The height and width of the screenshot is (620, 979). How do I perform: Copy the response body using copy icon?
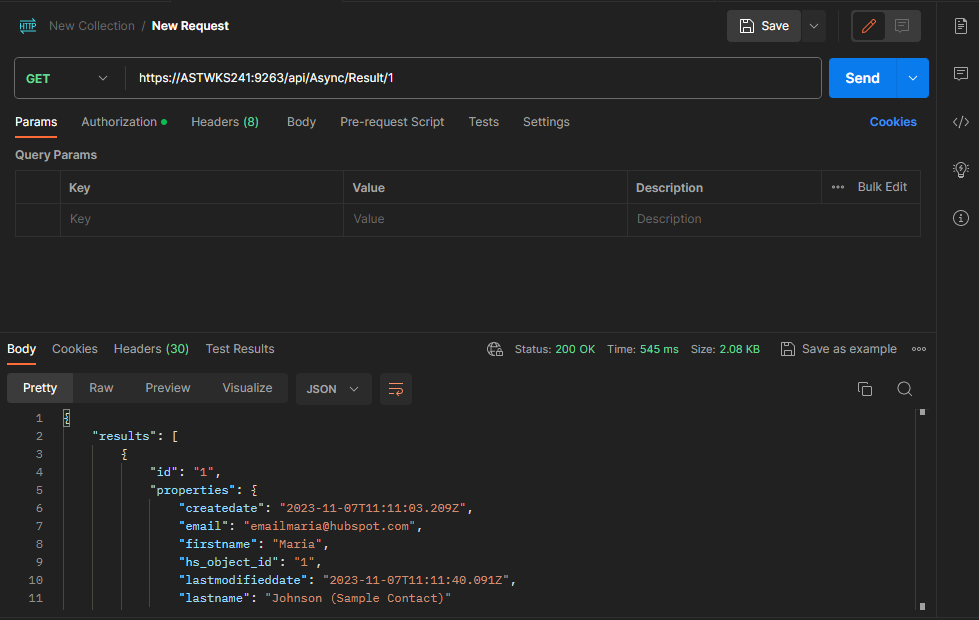(865, 389)
